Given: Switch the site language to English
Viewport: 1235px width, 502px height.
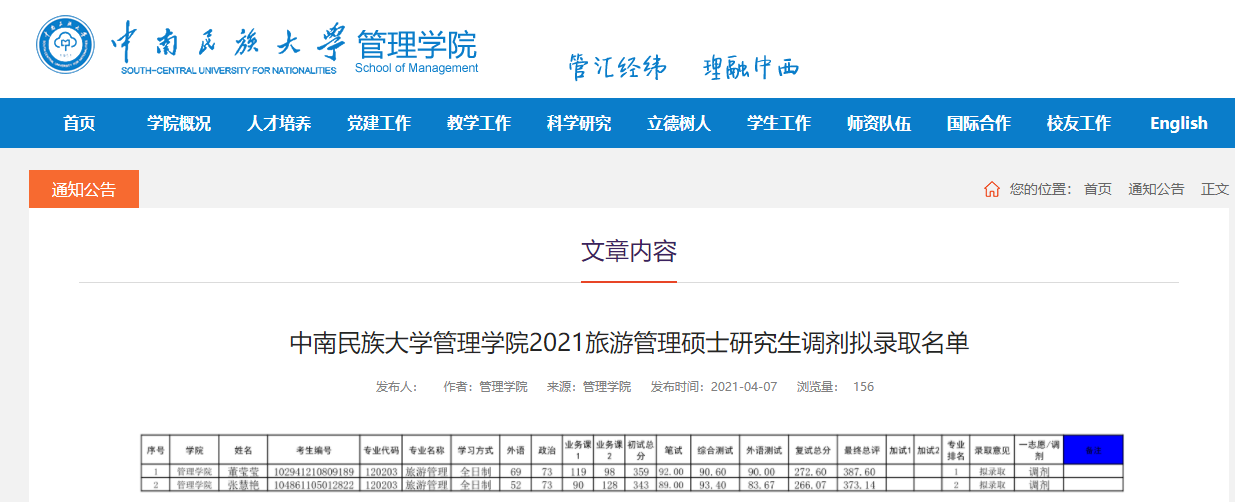Looking at the screenshot, I should 1179,123.
